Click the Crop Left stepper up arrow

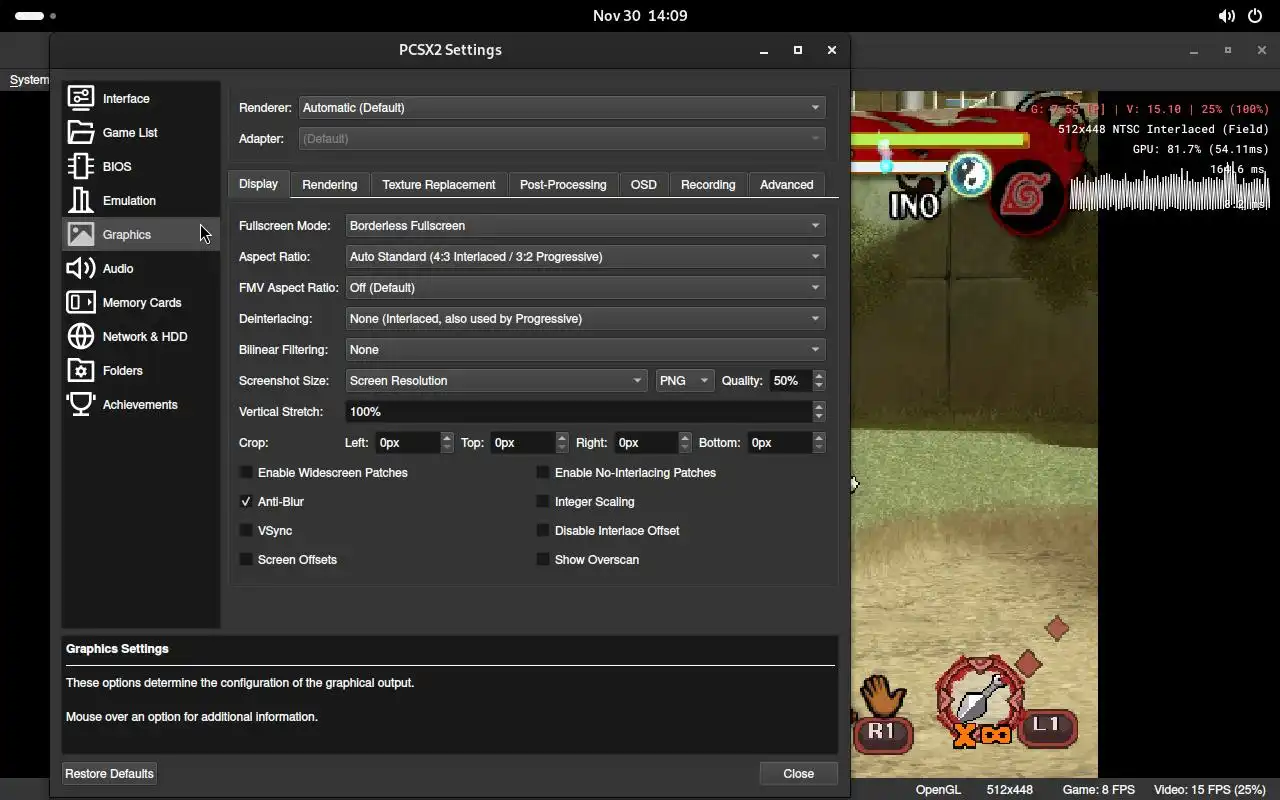447,437
